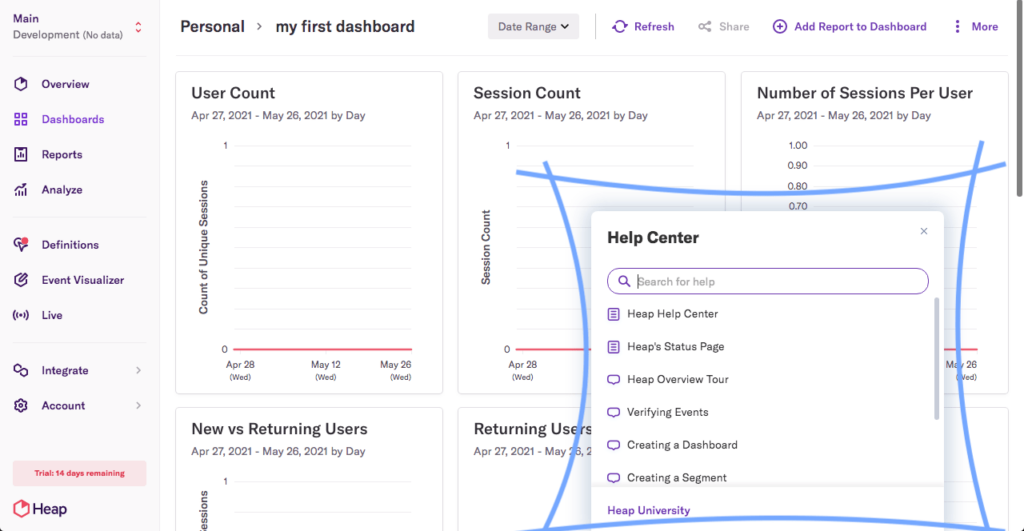1024x531 pixels.
Task: Expand the Integrate submenu chevron
Action: tap(138, 370)
